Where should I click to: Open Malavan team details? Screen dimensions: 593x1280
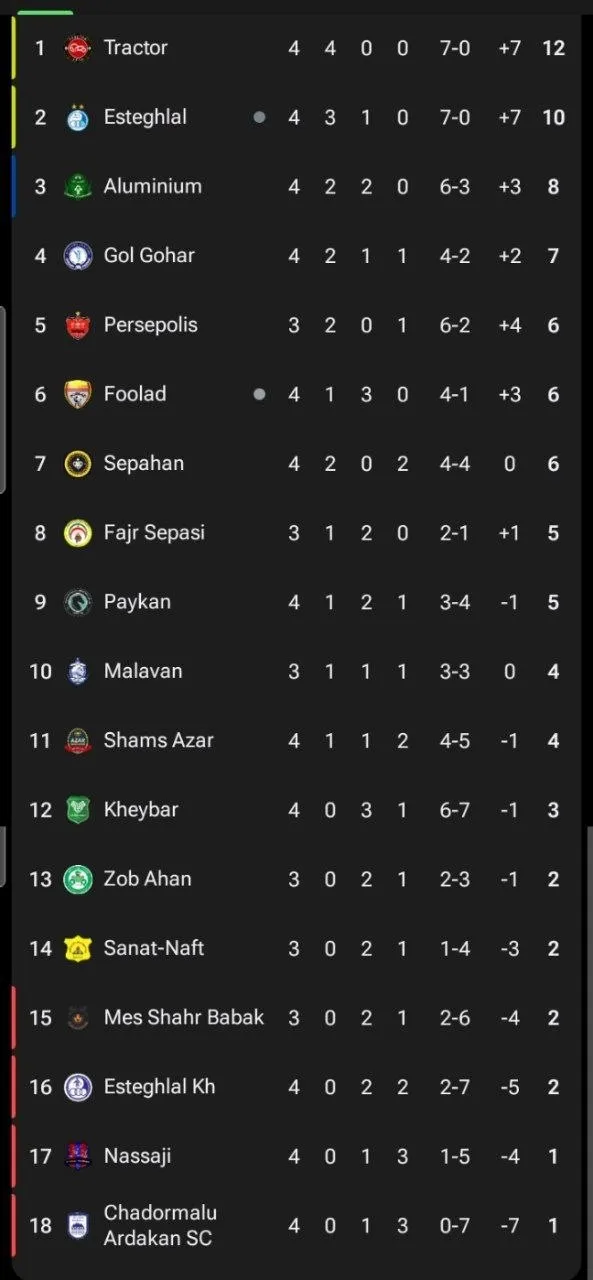[x=143, y=671]
